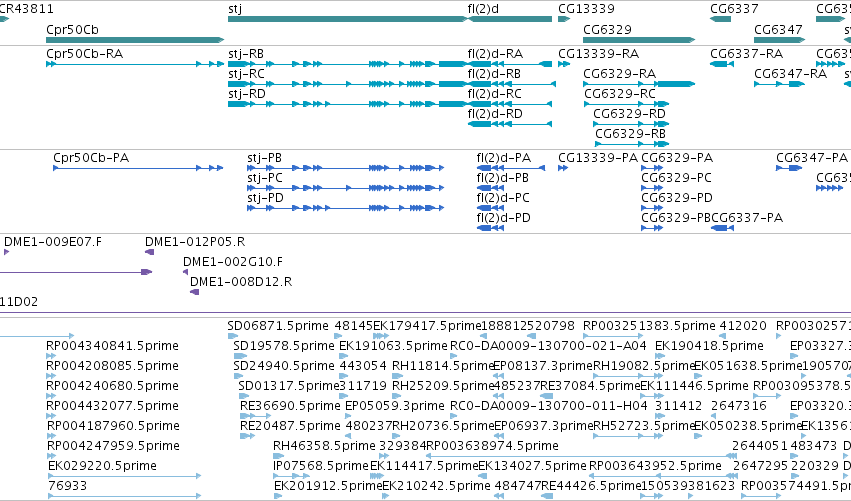This screenshot has width=851, height=501.
Task: Open EST IP07568.5prime
Action: pos(321,466)
